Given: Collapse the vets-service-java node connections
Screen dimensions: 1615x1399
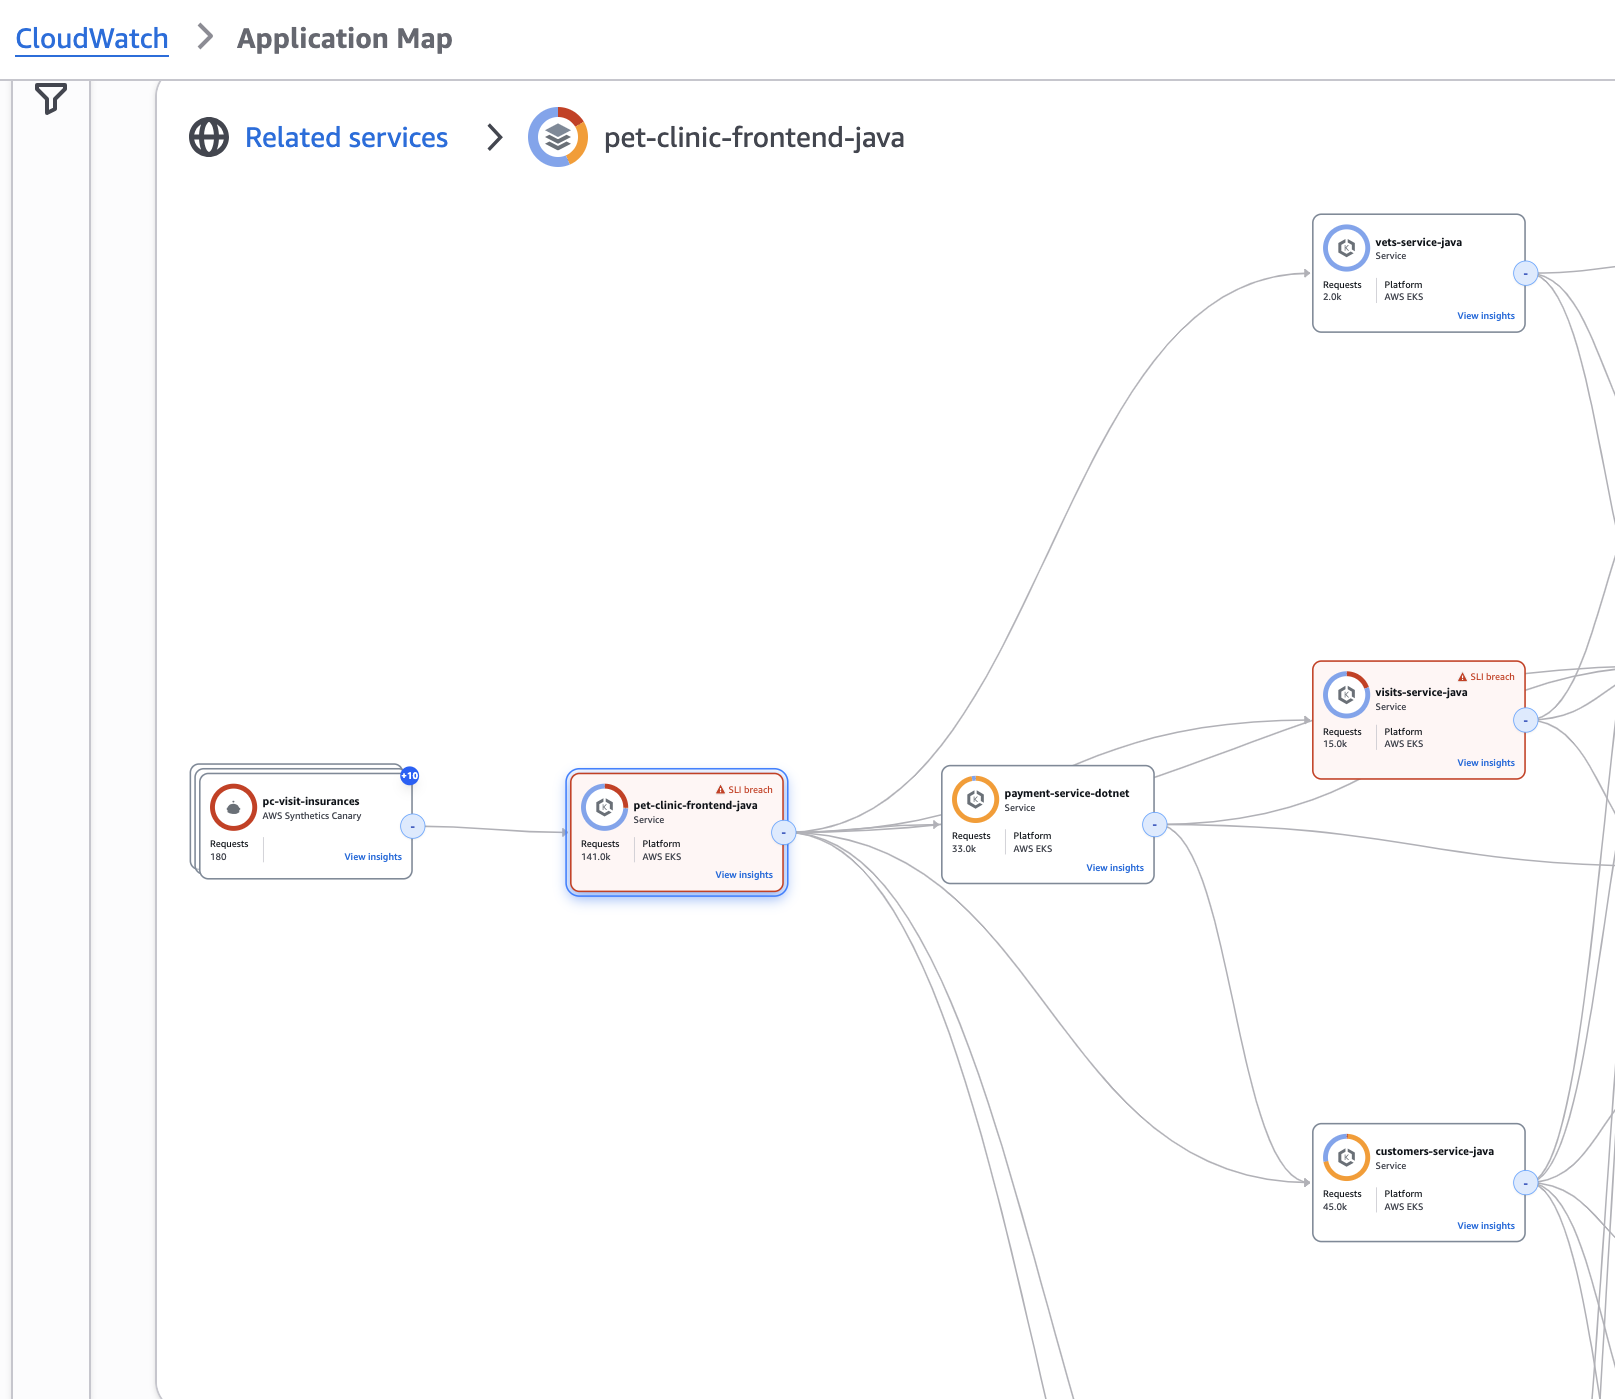Looking at the screenshot, I should pos(1525,273).
